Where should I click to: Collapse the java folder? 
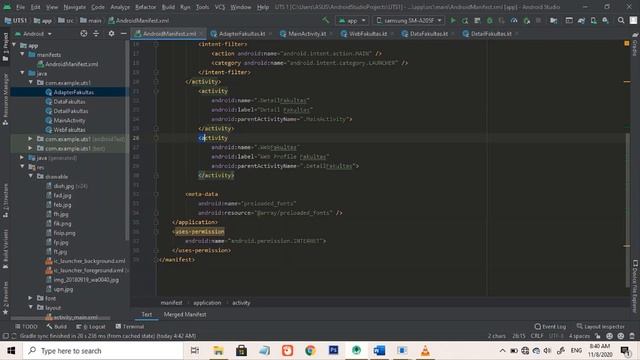pos(22,73)
